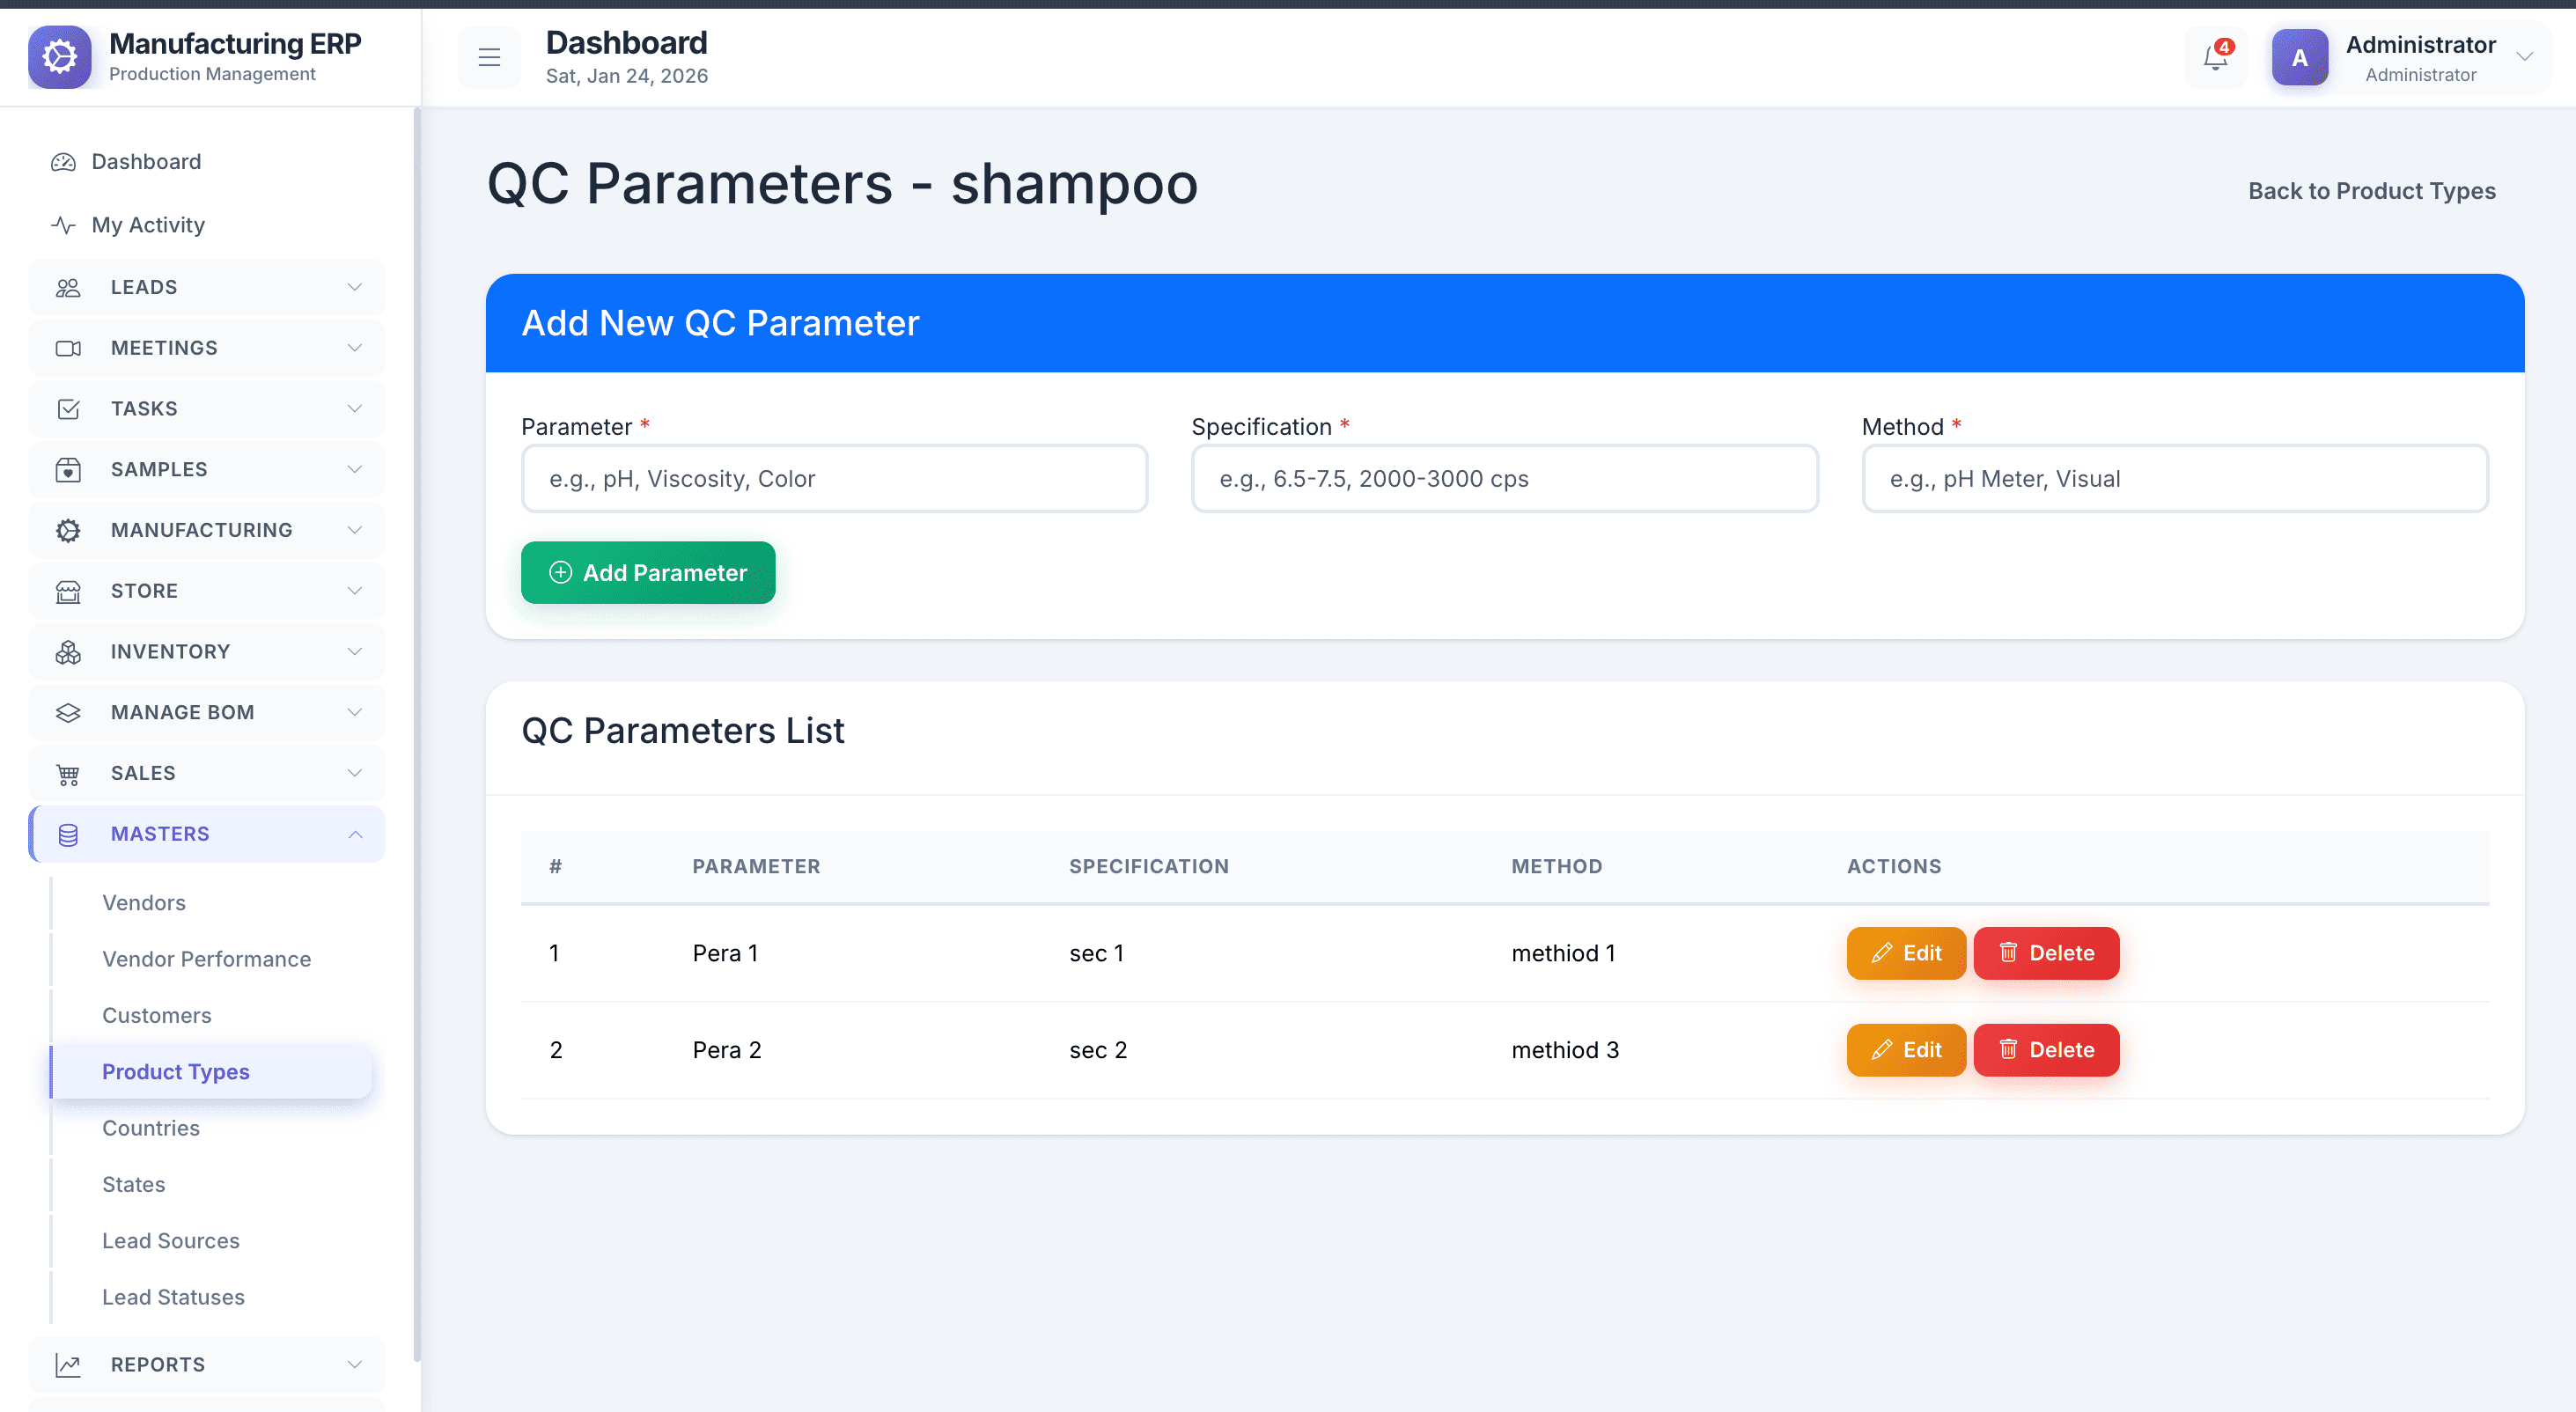This screenshot has width=2576, height=1412.
Task: Click the notification bell icon
Action: (2214, 58)
